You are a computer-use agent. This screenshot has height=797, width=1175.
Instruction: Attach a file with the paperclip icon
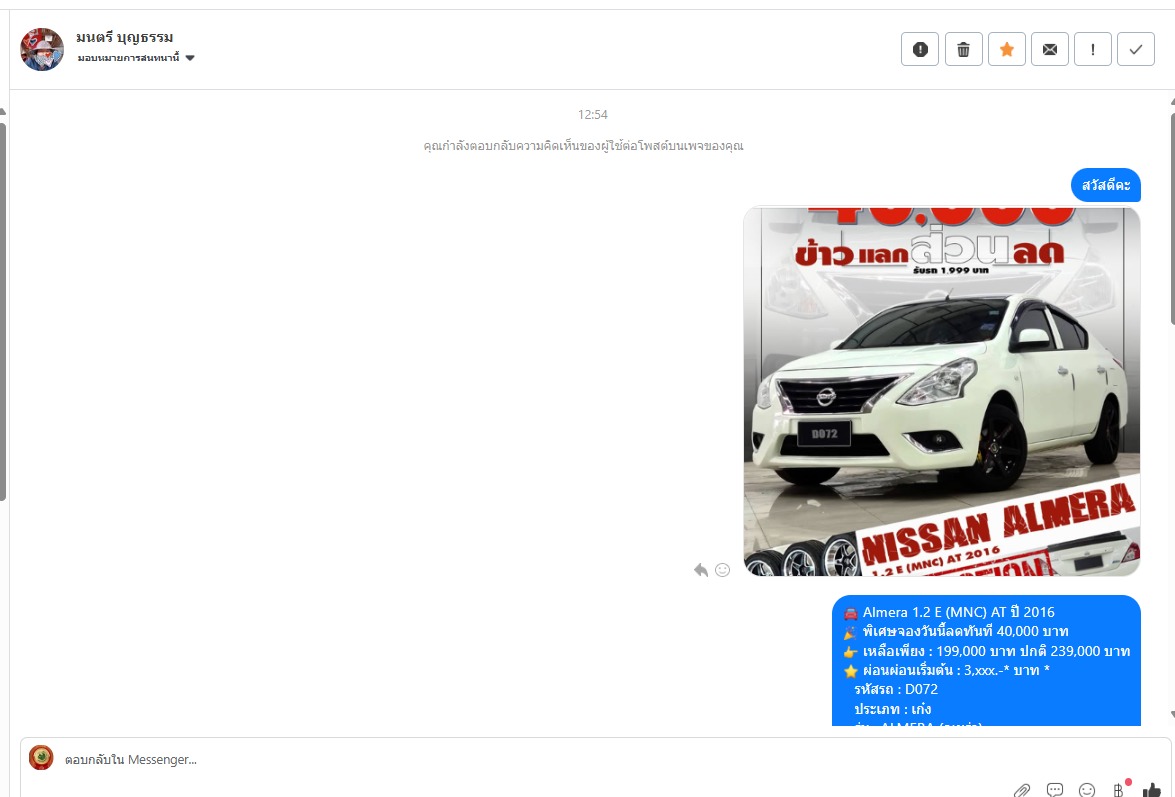[x=1021, y=790]
